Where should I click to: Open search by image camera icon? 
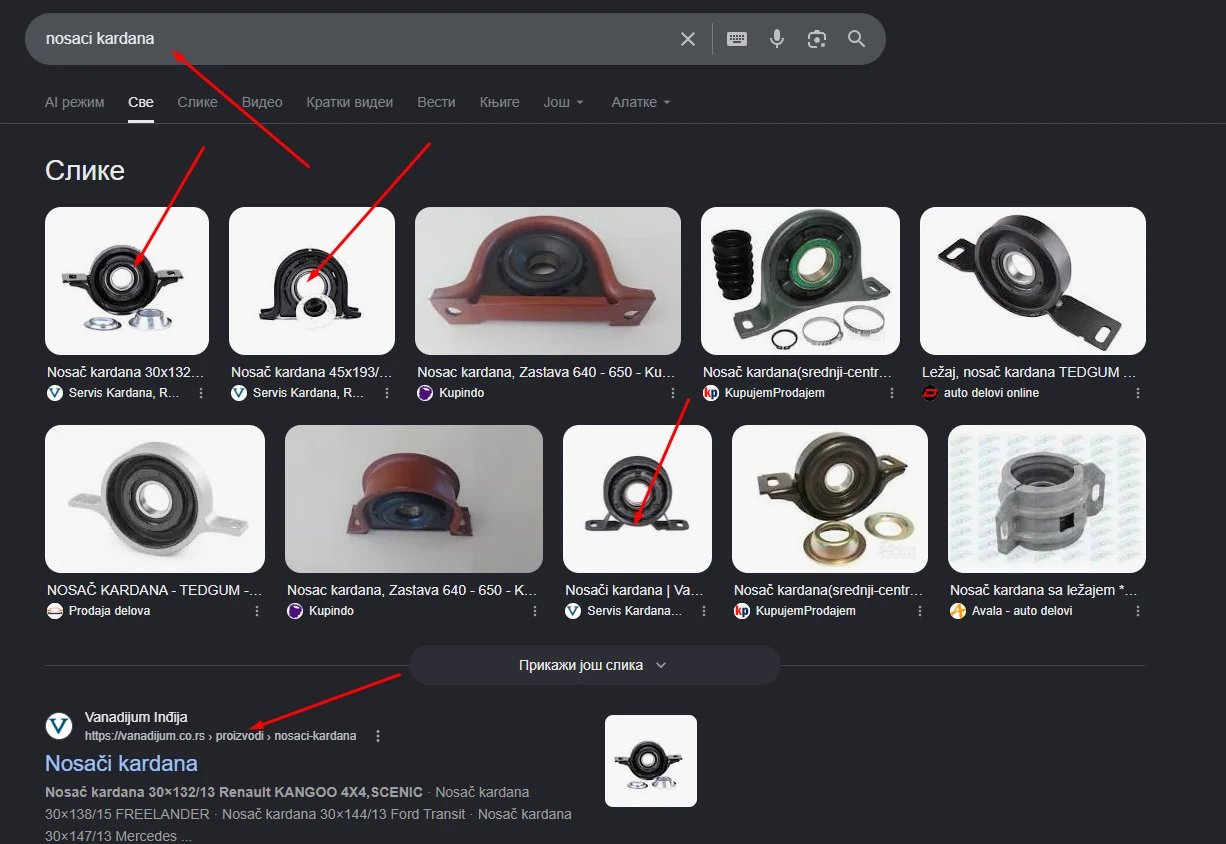tap(817, 39)
